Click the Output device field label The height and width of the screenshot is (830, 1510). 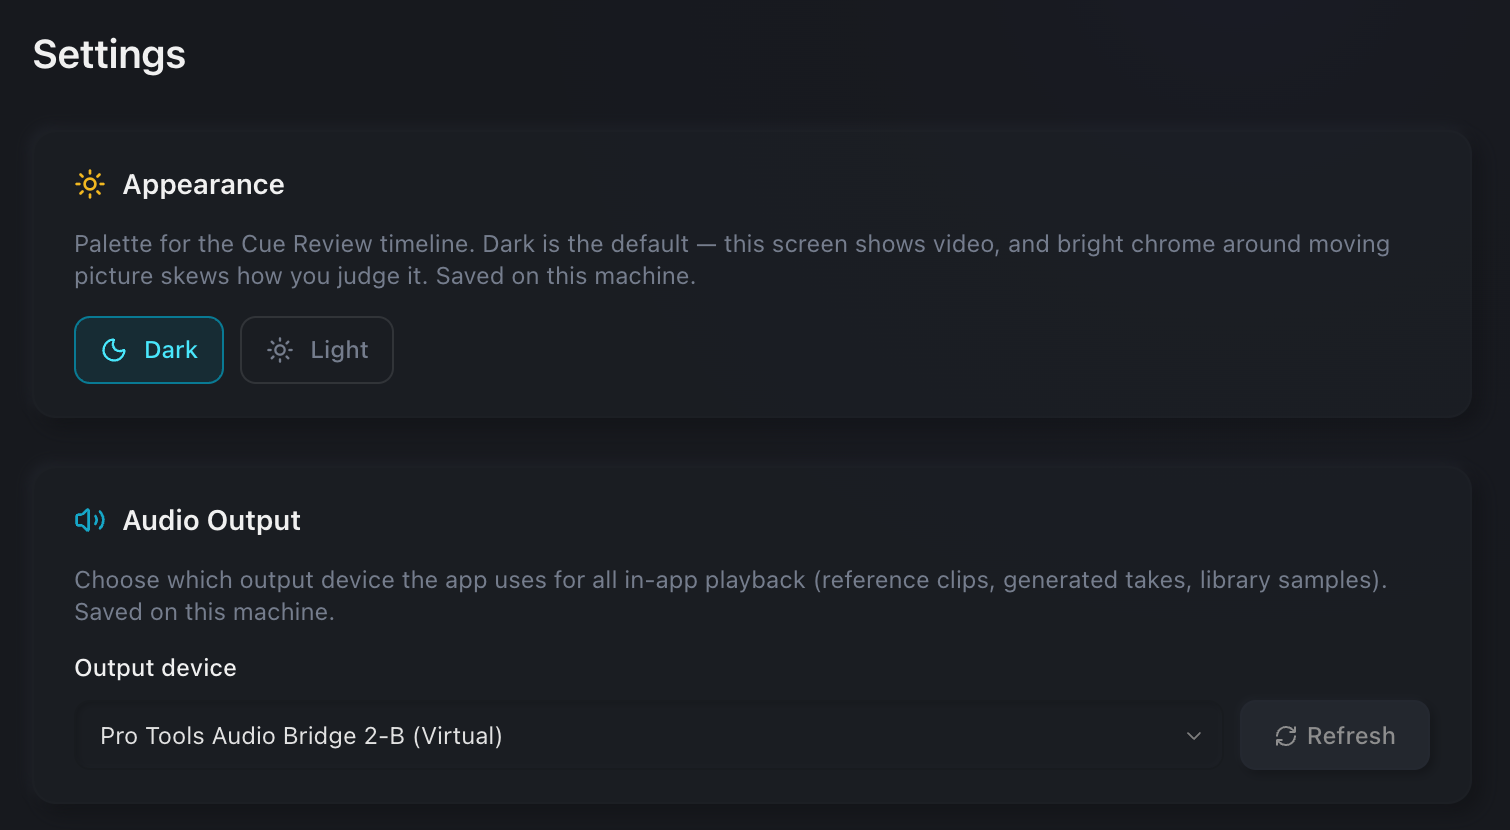(155, 668)
